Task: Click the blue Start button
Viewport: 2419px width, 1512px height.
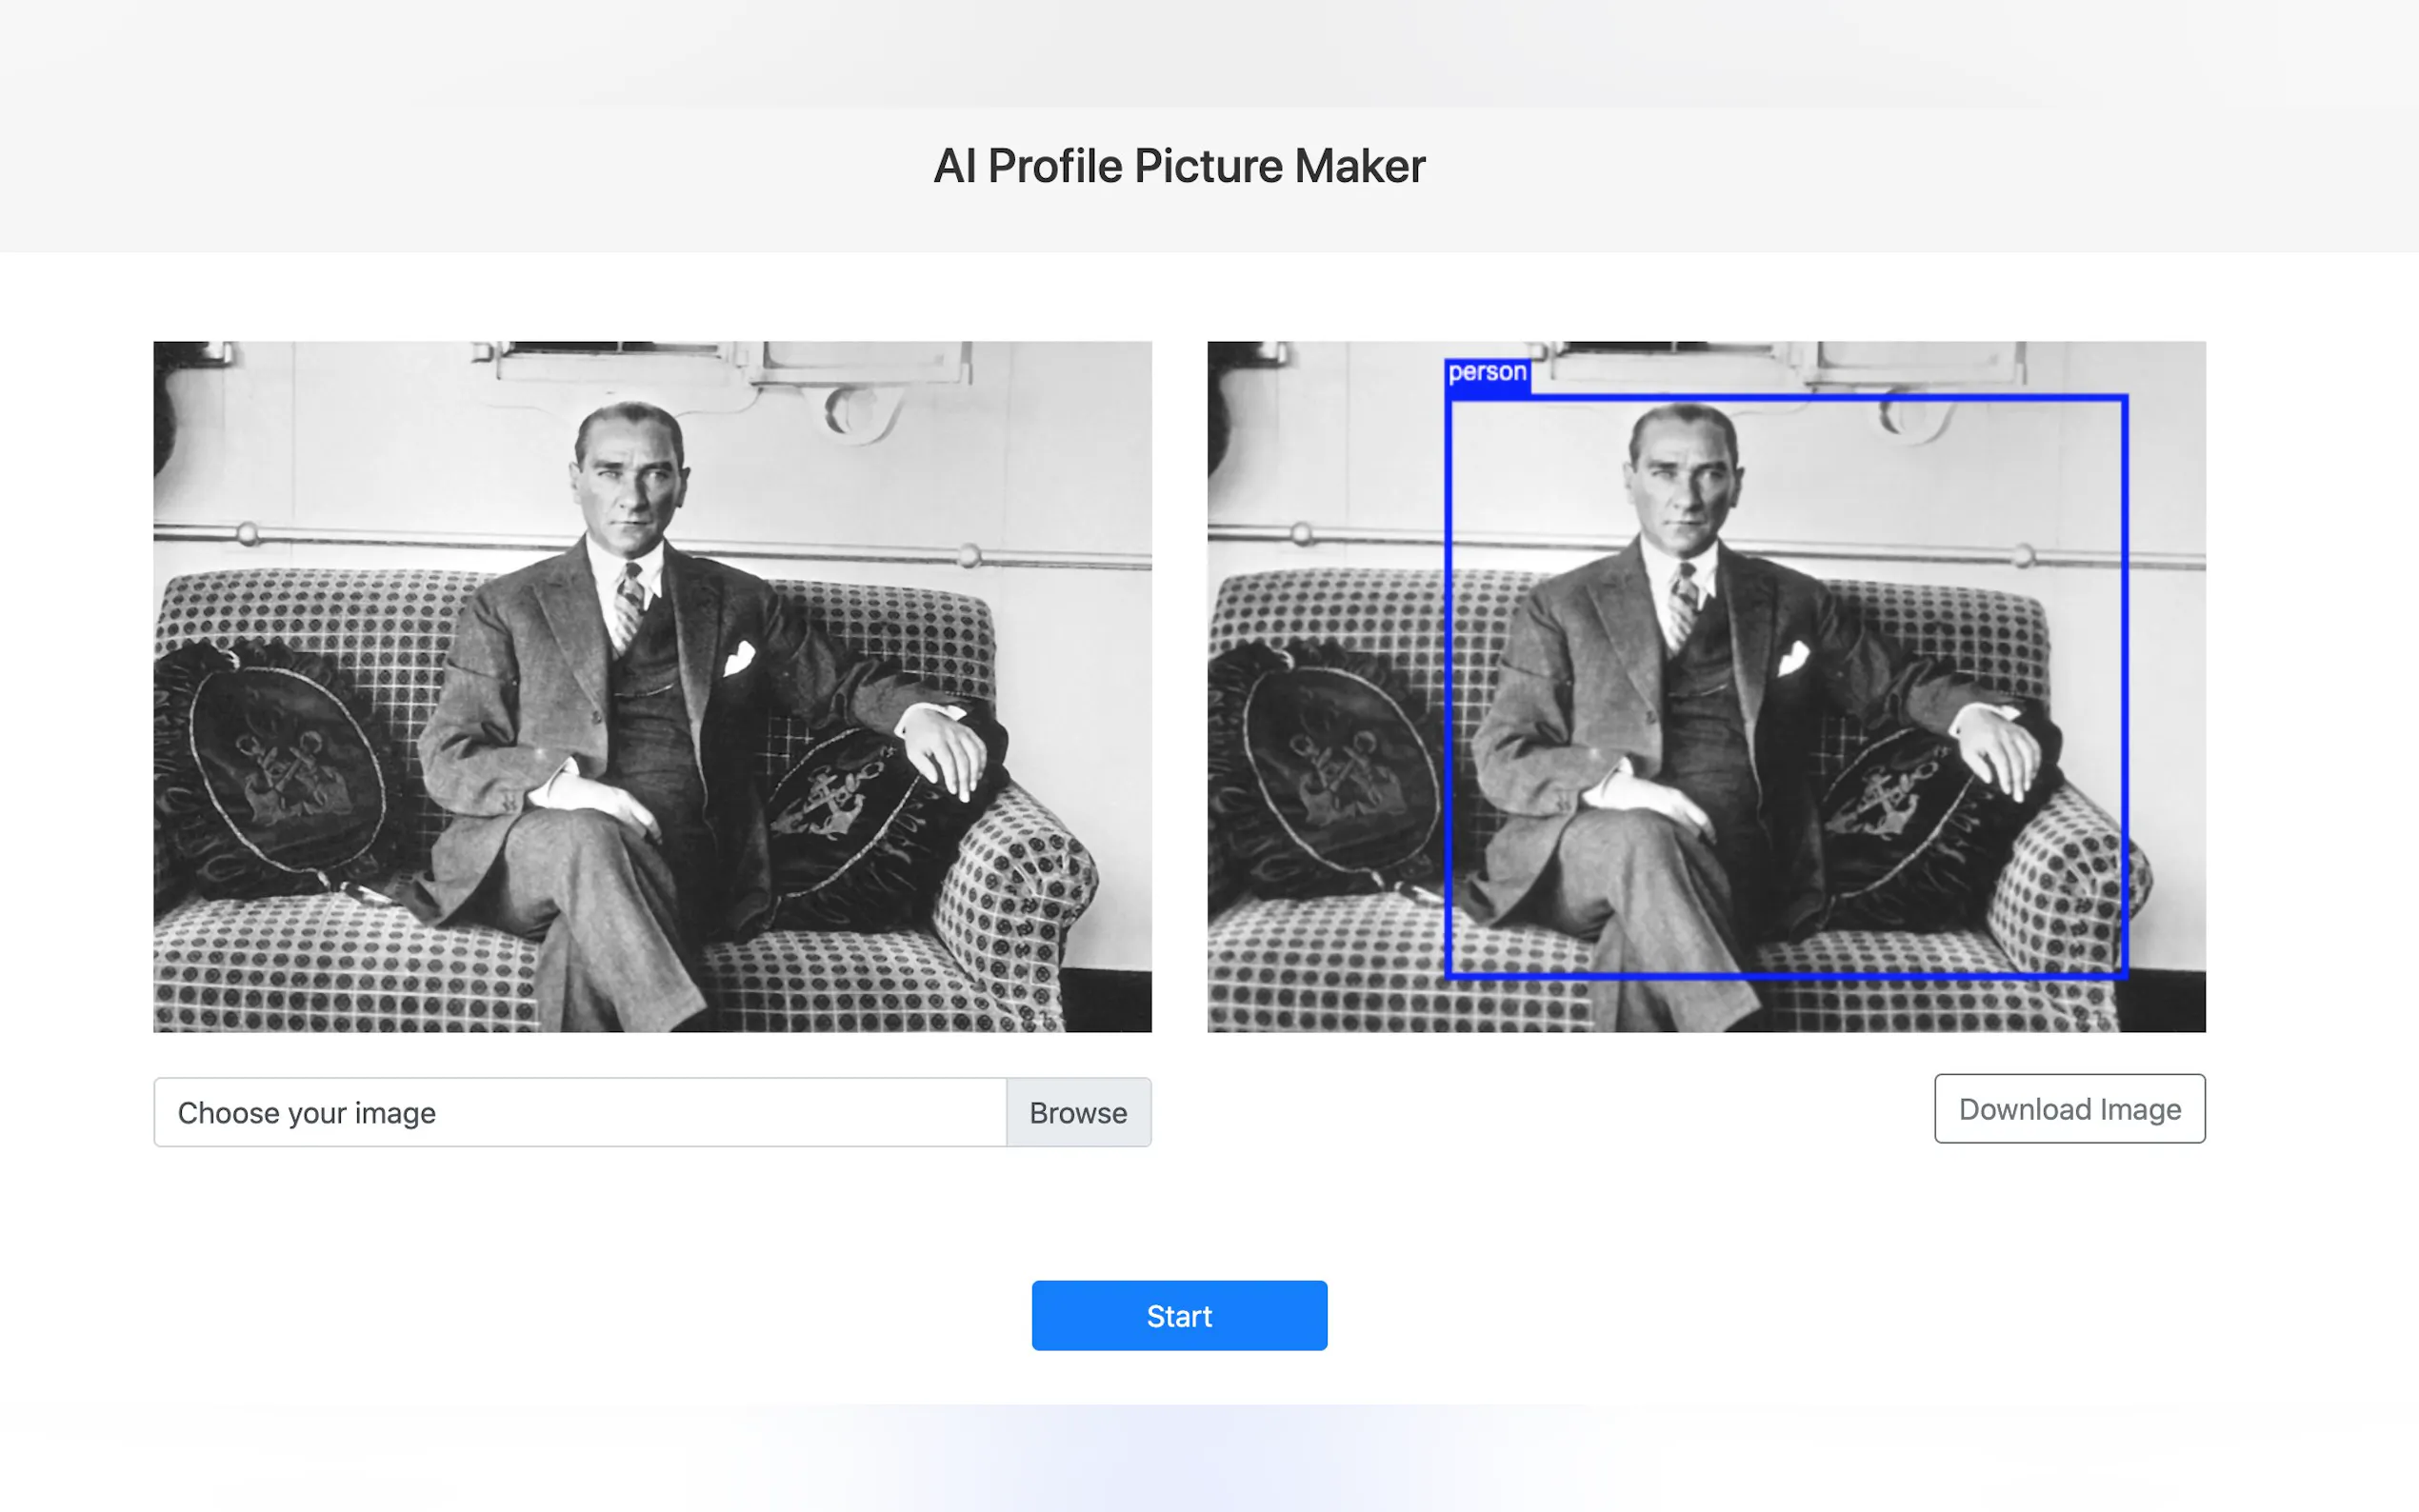Action: (x=1179, y=1315)
